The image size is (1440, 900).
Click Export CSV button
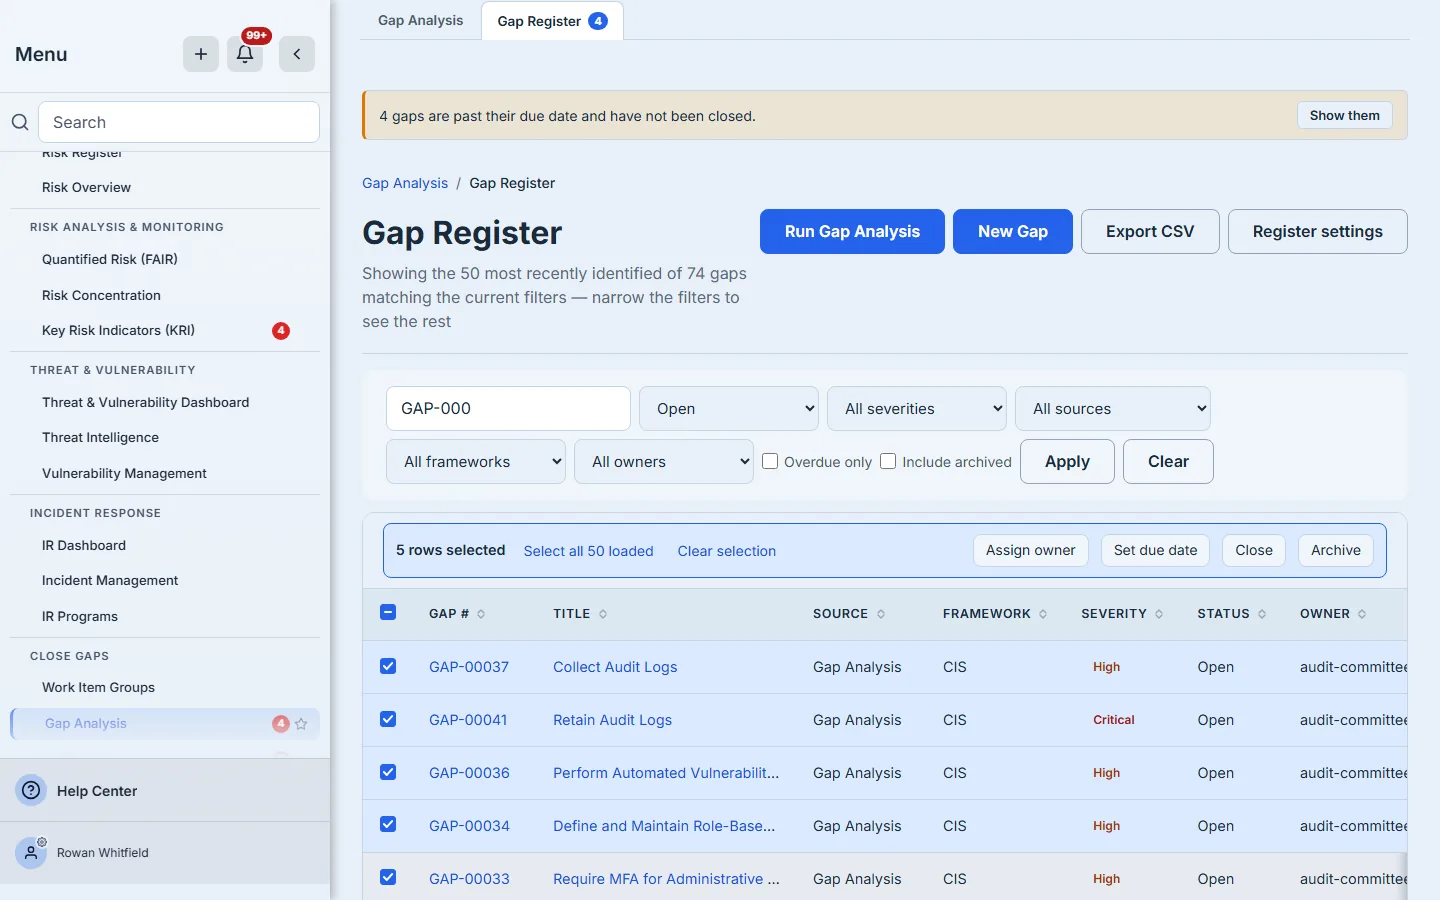point(1150,231)
